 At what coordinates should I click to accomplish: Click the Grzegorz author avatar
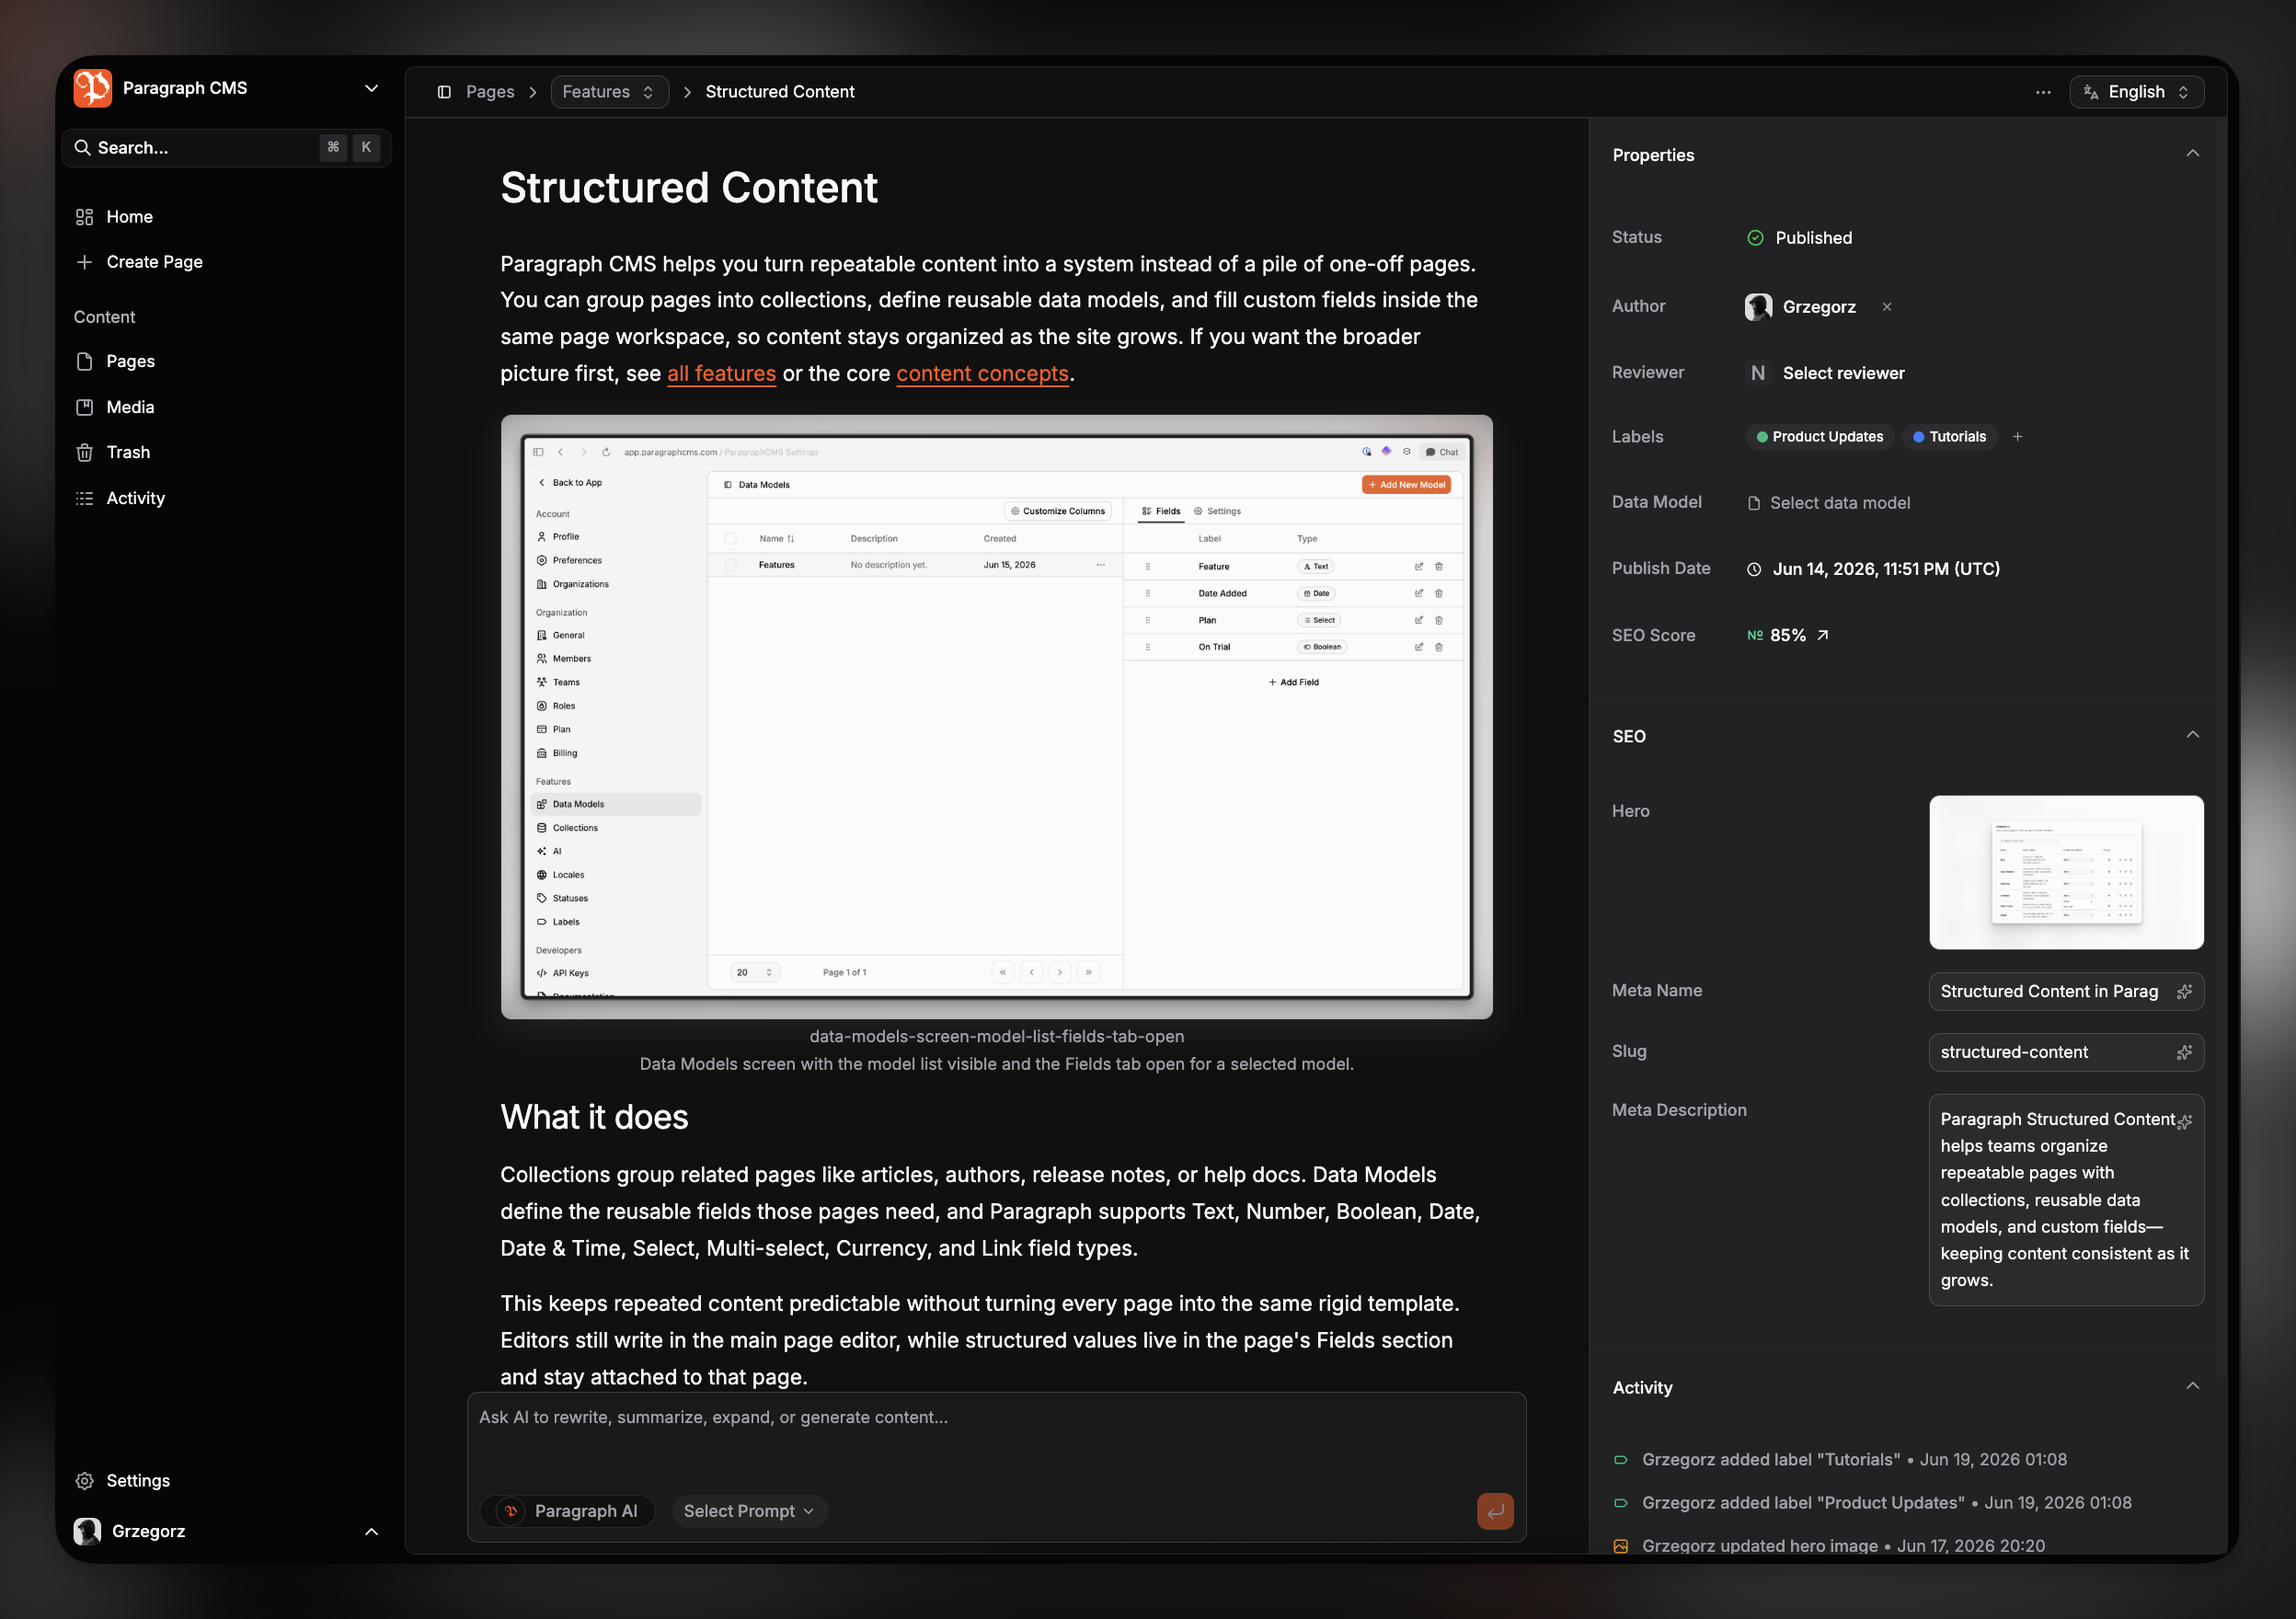1758,307
